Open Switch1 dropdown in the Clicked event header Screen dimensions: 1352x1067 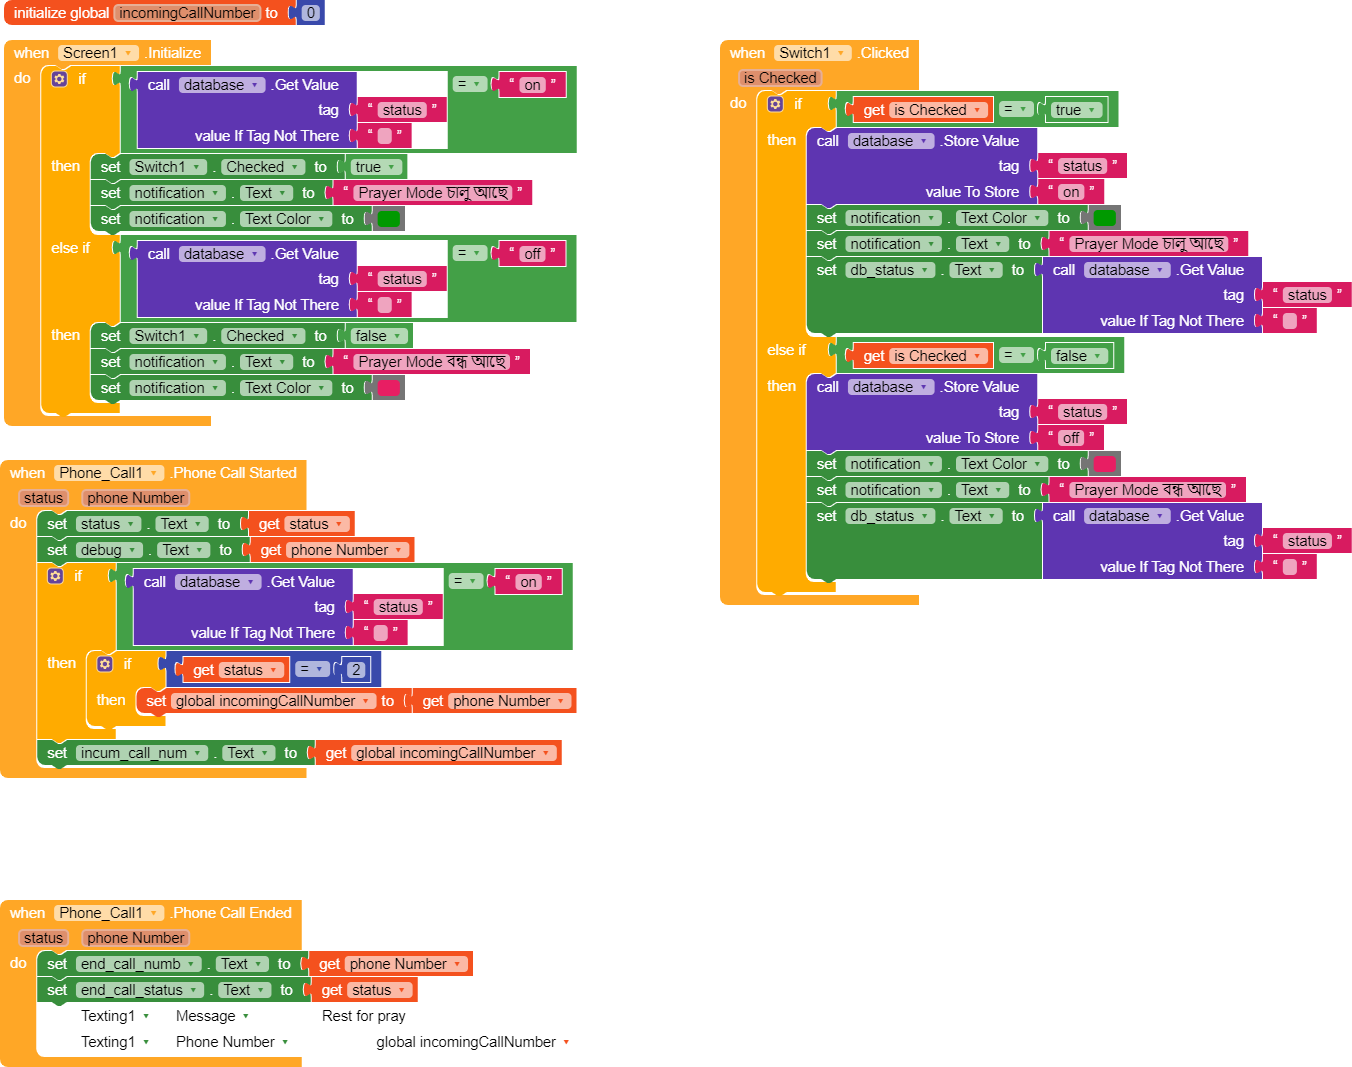pyautogui.click(x=813, y=53)
